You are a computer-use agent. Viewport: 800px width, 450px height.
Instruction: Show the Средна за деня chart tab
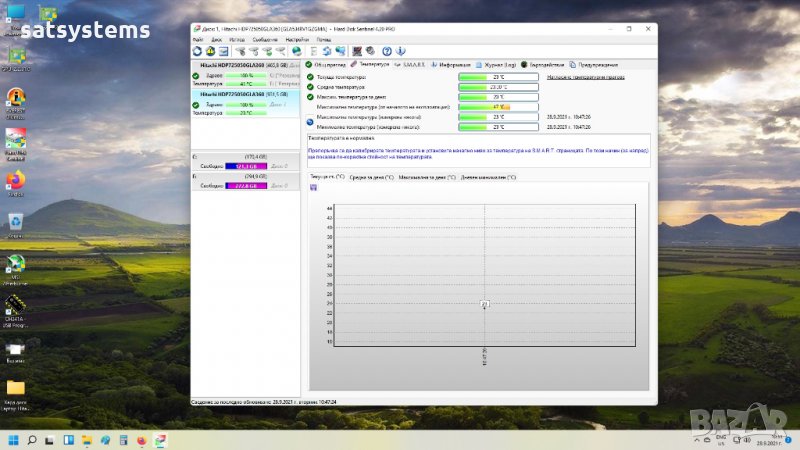[371, 177]
